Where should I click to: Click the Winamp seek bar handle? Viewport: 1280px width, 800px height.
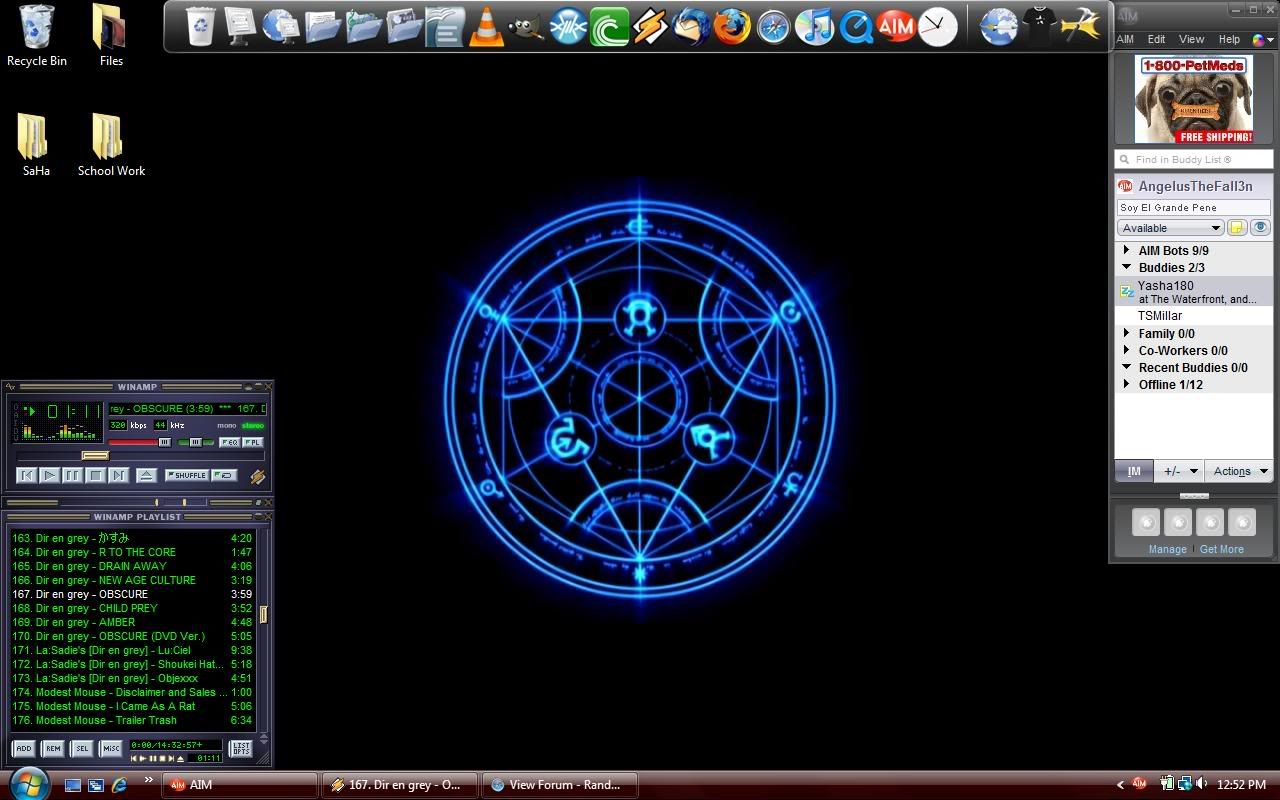tap(95, 456)
